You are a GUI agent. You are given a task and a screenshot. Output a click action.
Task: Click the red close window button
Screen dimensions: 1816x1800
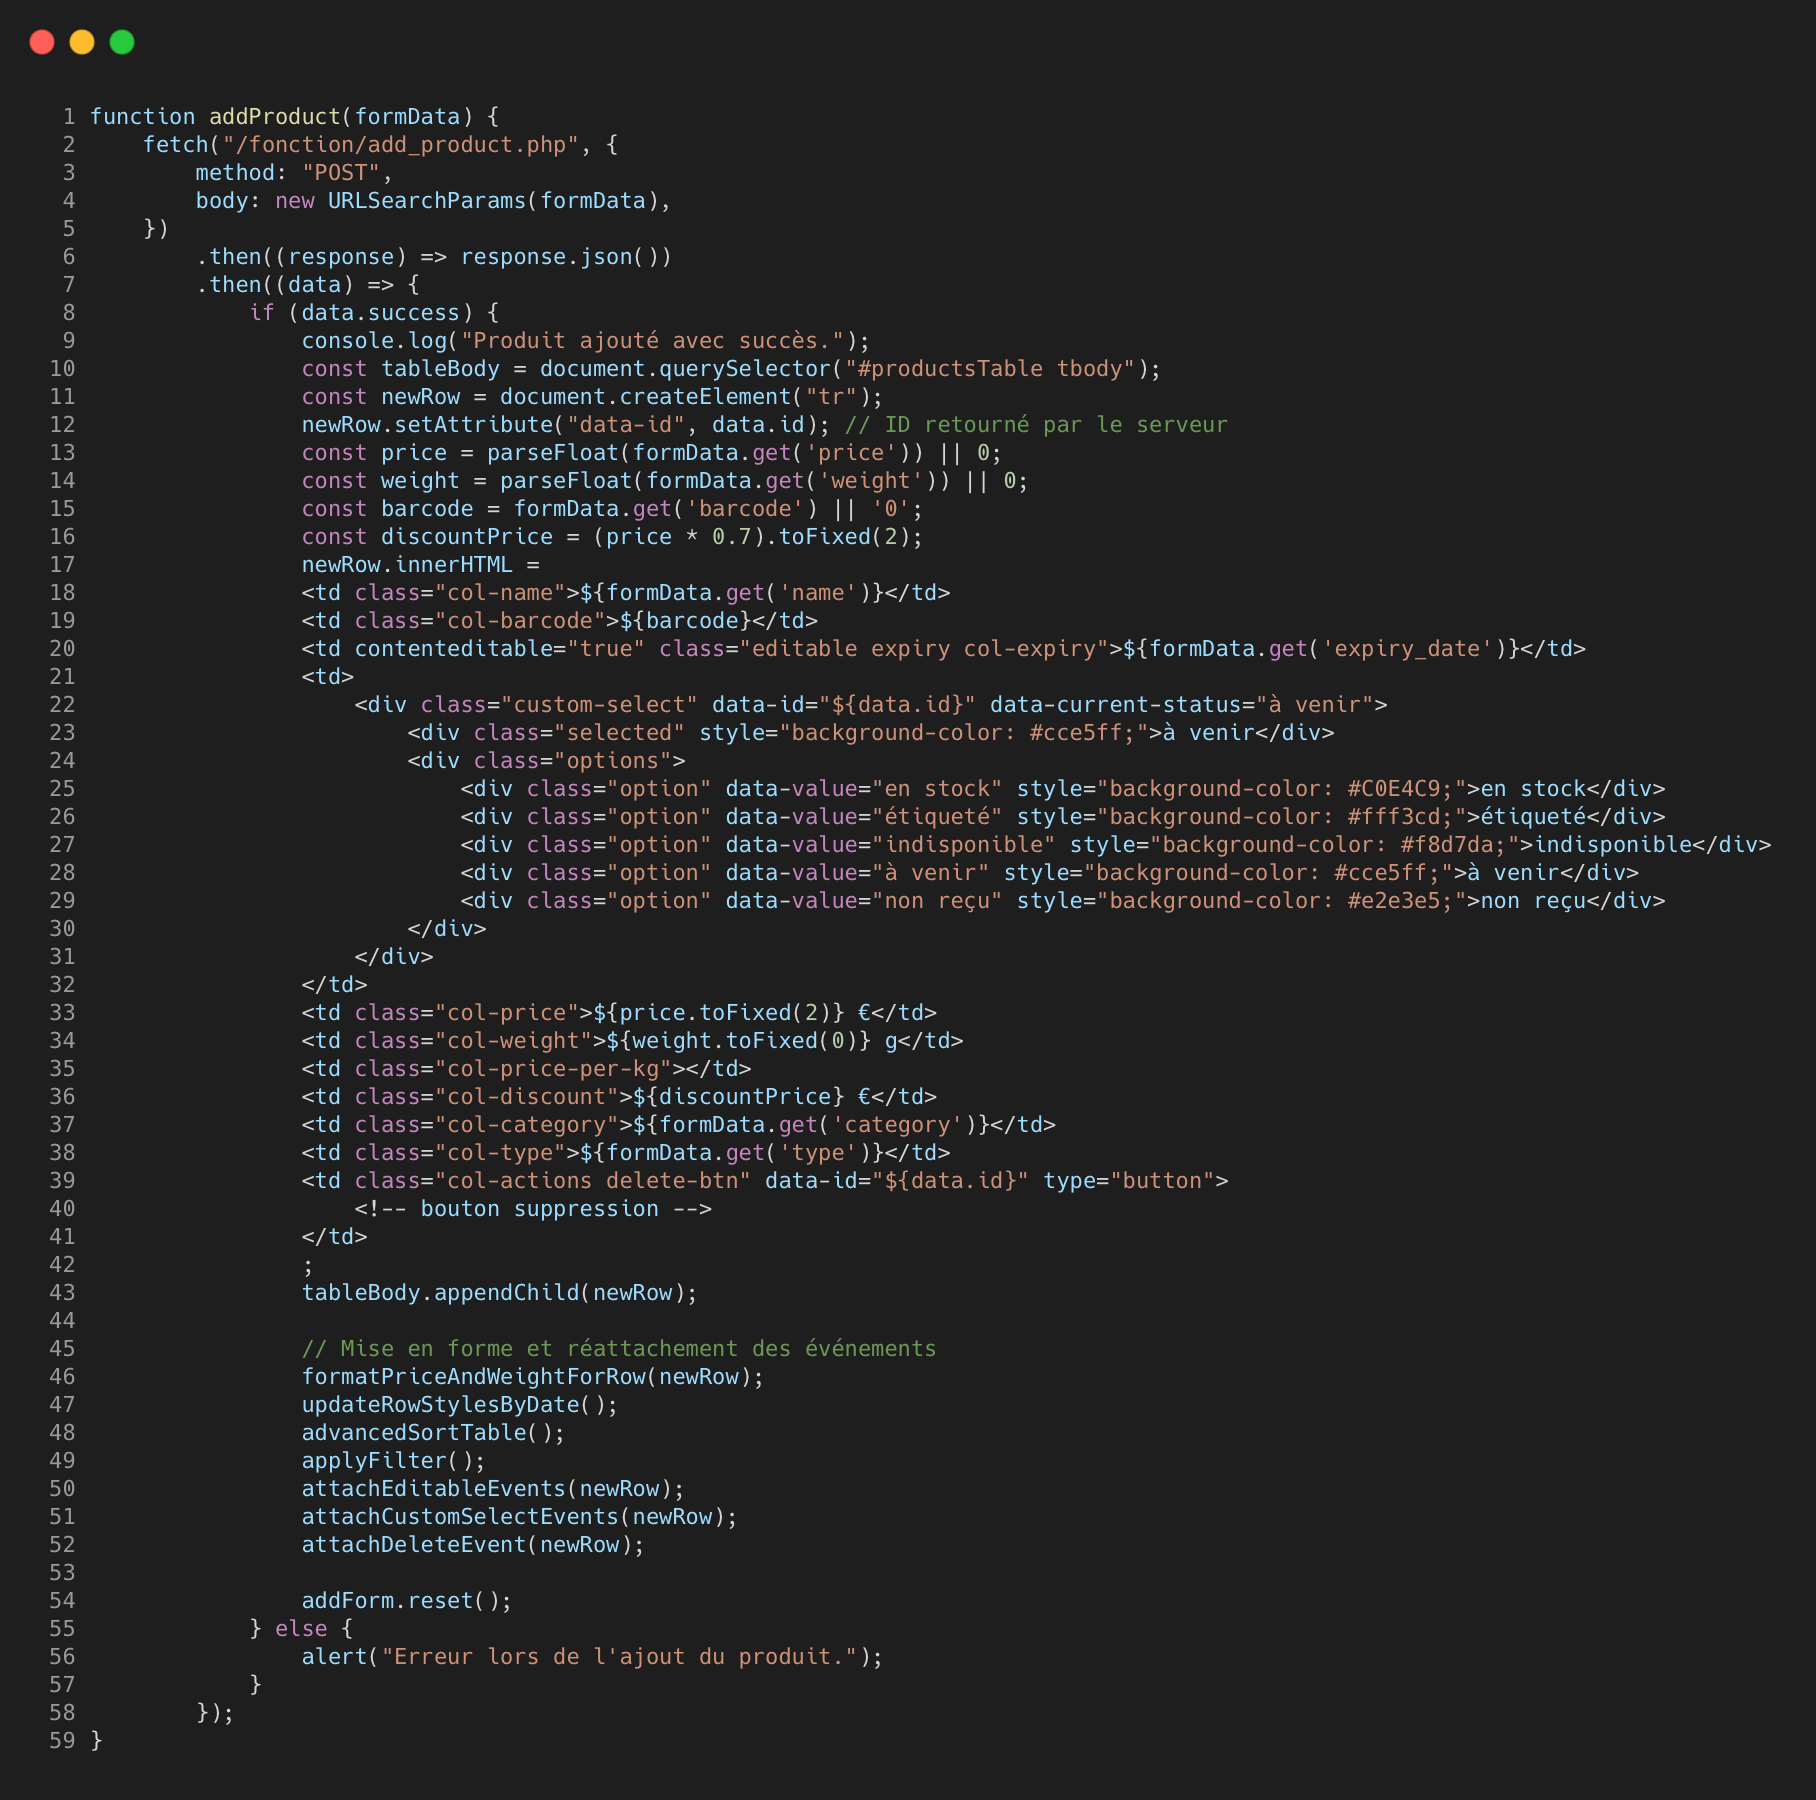coord(42,42)
